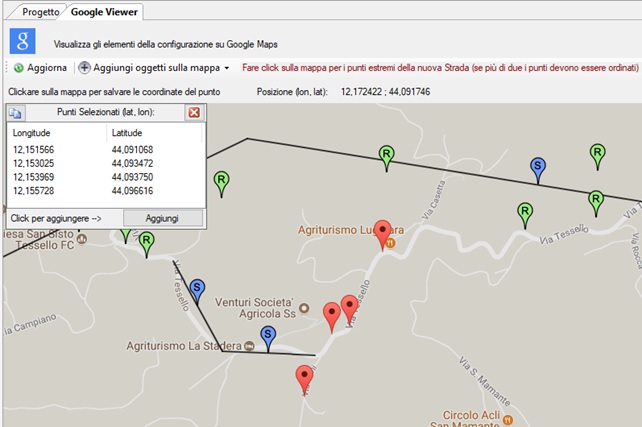
Task: Copy selected points using the copy icon
Action: [16, 113]
